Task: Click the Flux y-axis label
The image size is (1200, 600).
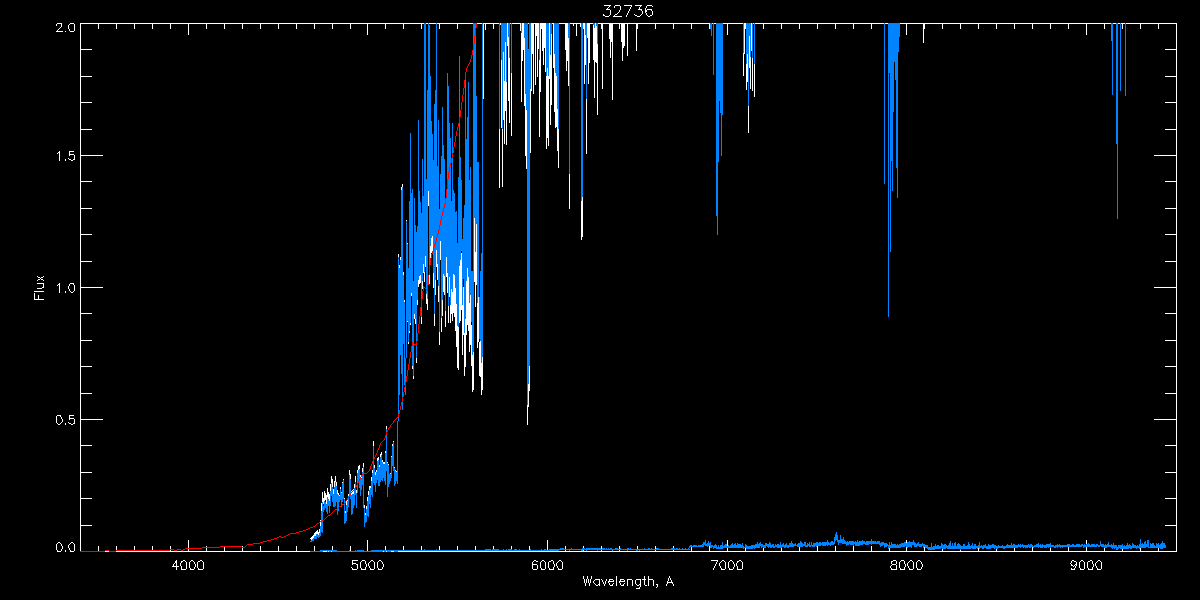Action: pyautogui.click(x=40, y=287)
